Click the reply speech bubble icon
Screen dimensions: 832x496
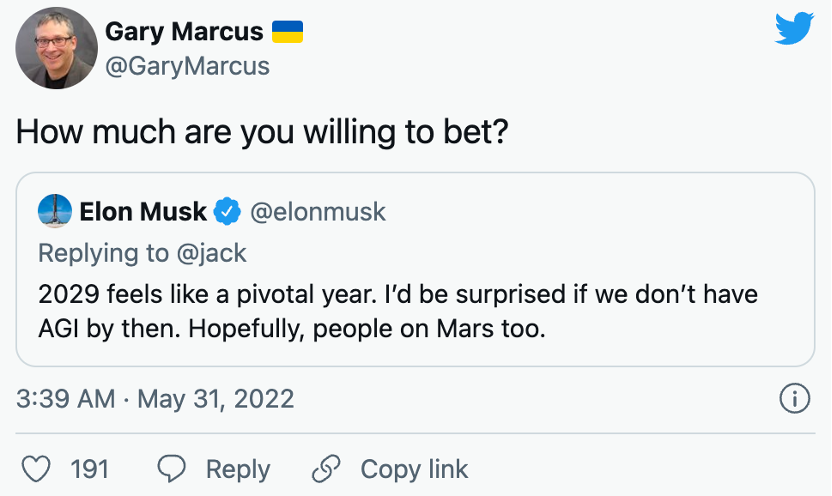172,469
